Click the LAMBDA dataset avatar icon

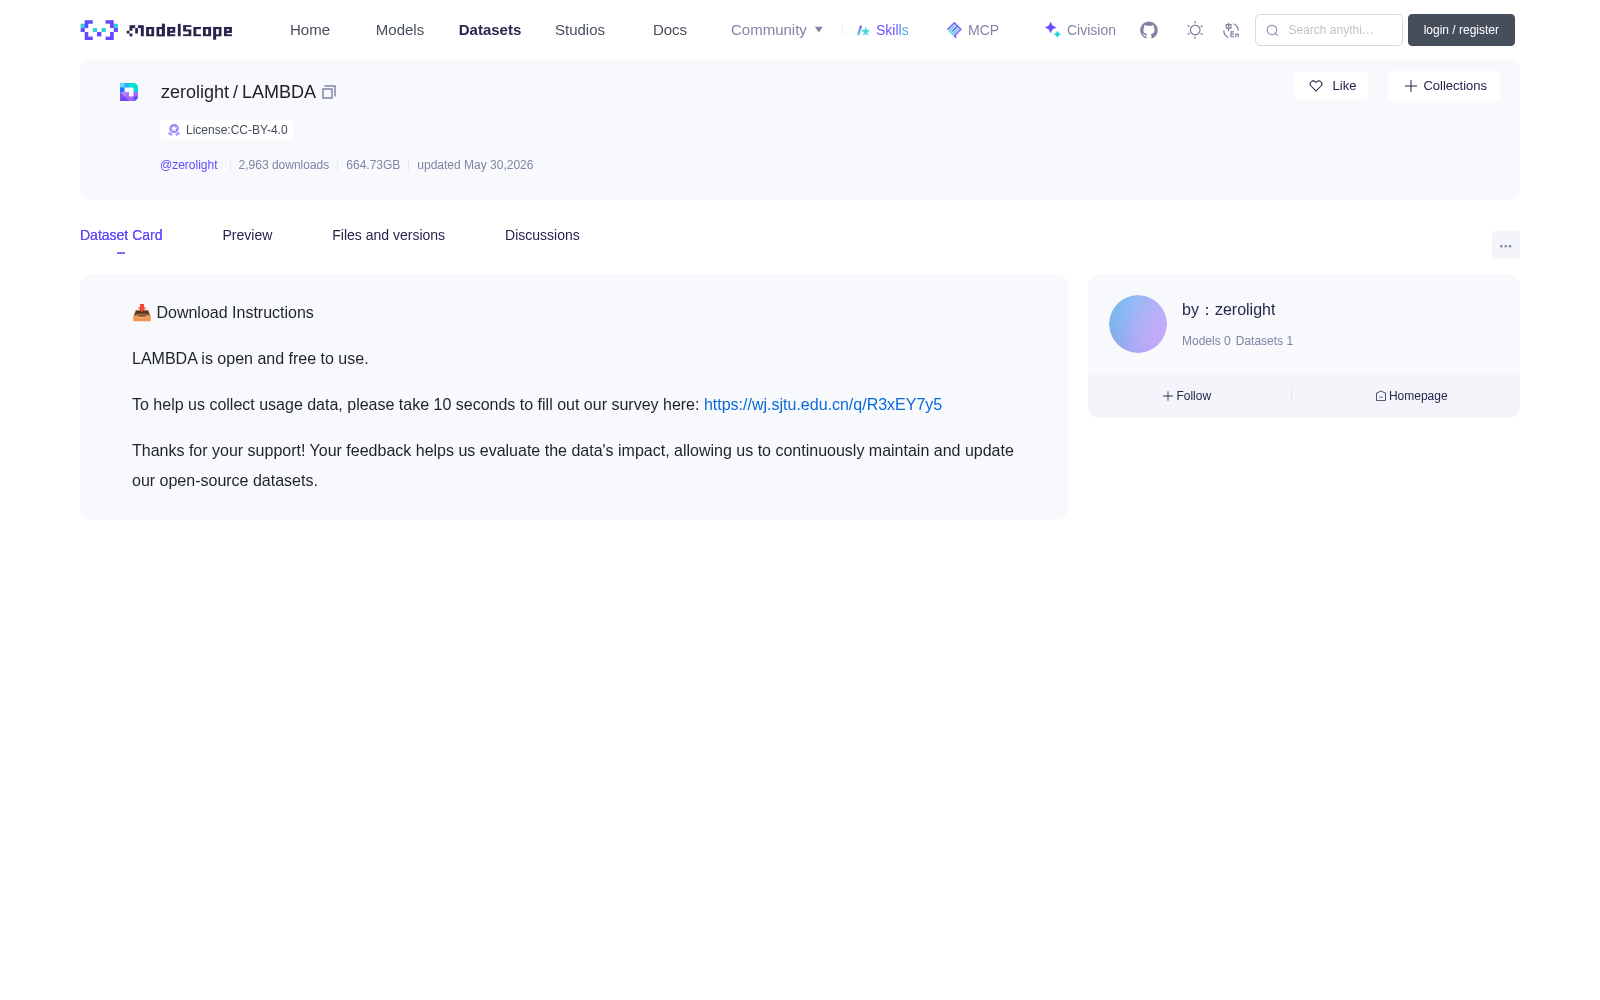(x=129, y=92)
